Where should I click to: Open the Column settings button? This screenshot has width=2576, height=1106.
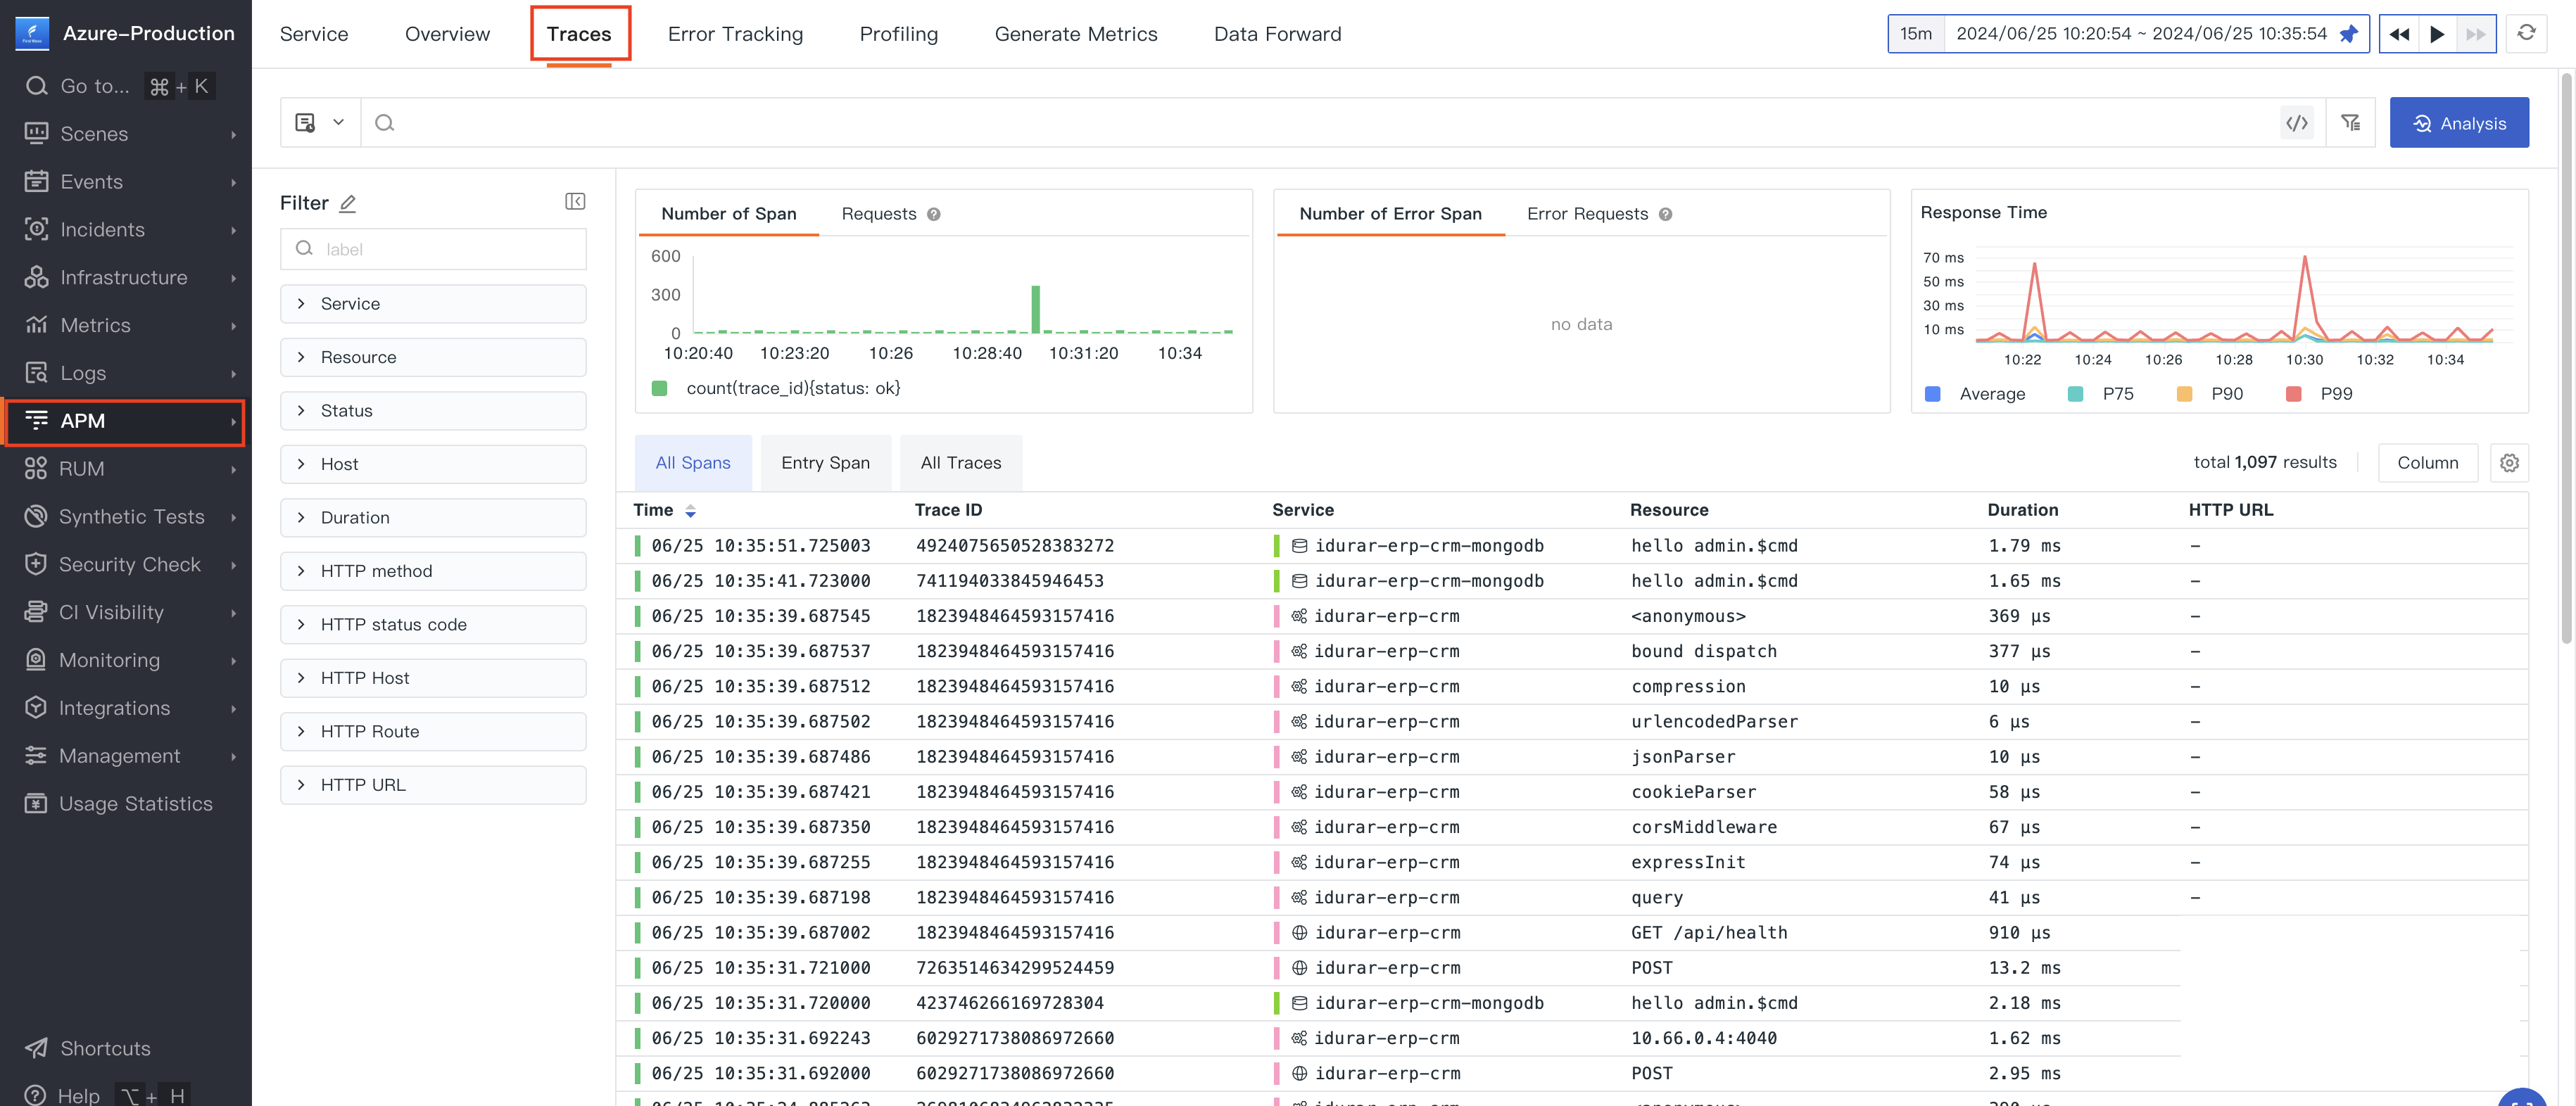[x=2427, y=463]
